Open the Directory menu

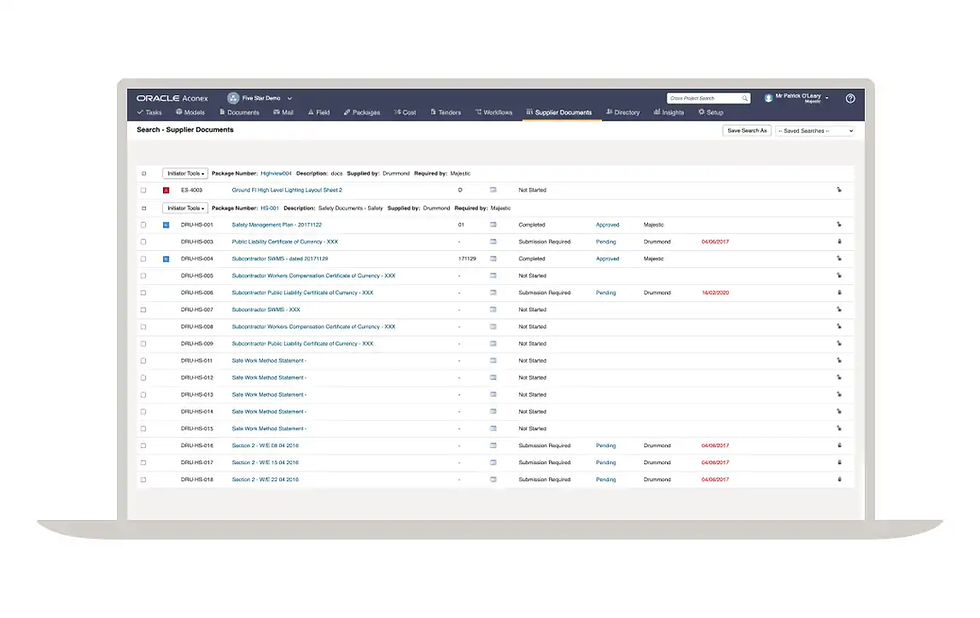click(x=623, y=112)
